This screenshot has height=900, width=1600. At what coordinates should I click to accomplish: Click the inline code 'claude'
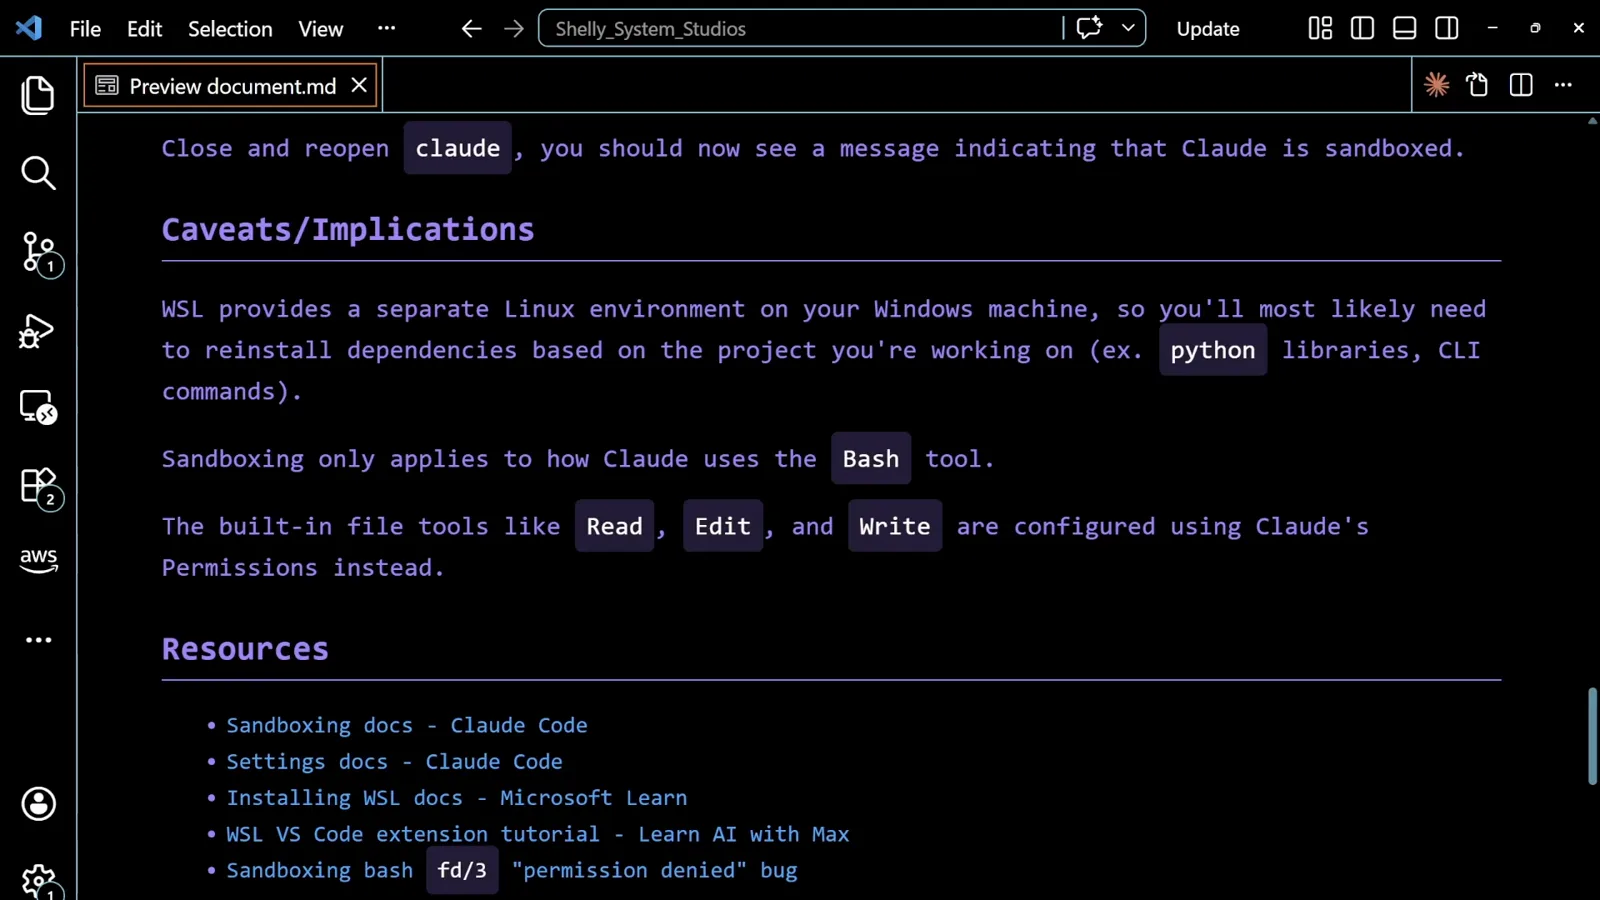(x=458, y=148)
